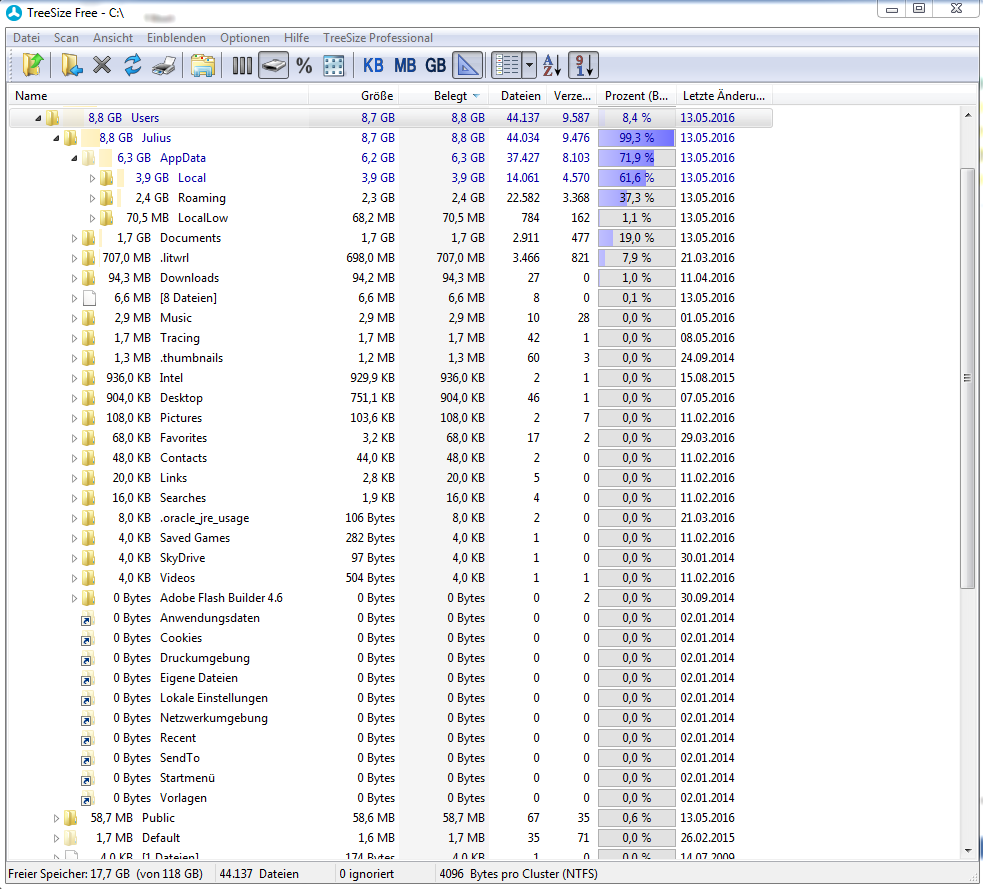Viewport: 983px width, 889px height.
Task: Open the Datei menu
Action: tap(26, 38)
